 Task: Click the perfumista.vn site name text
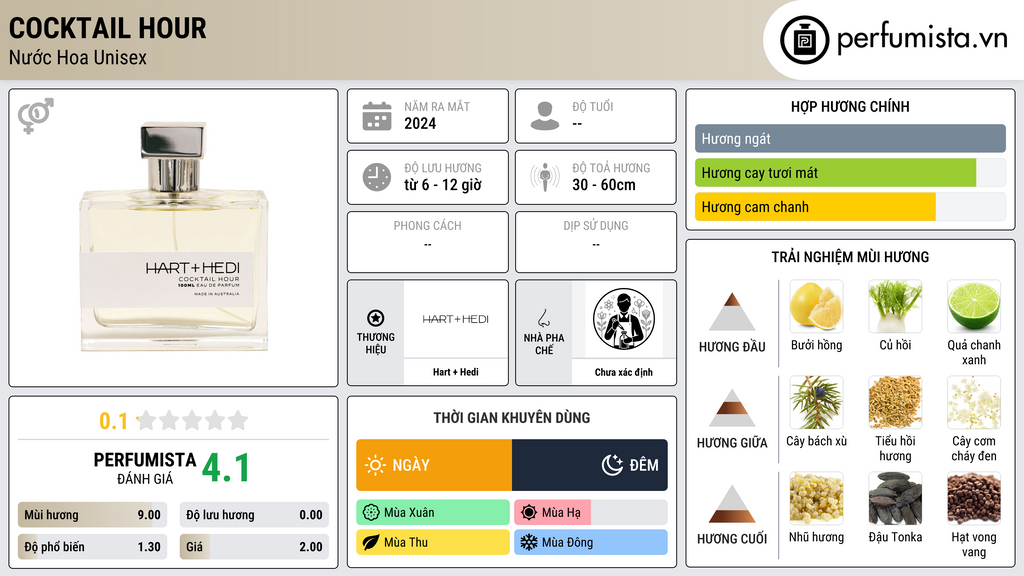(x=922, y=39)
